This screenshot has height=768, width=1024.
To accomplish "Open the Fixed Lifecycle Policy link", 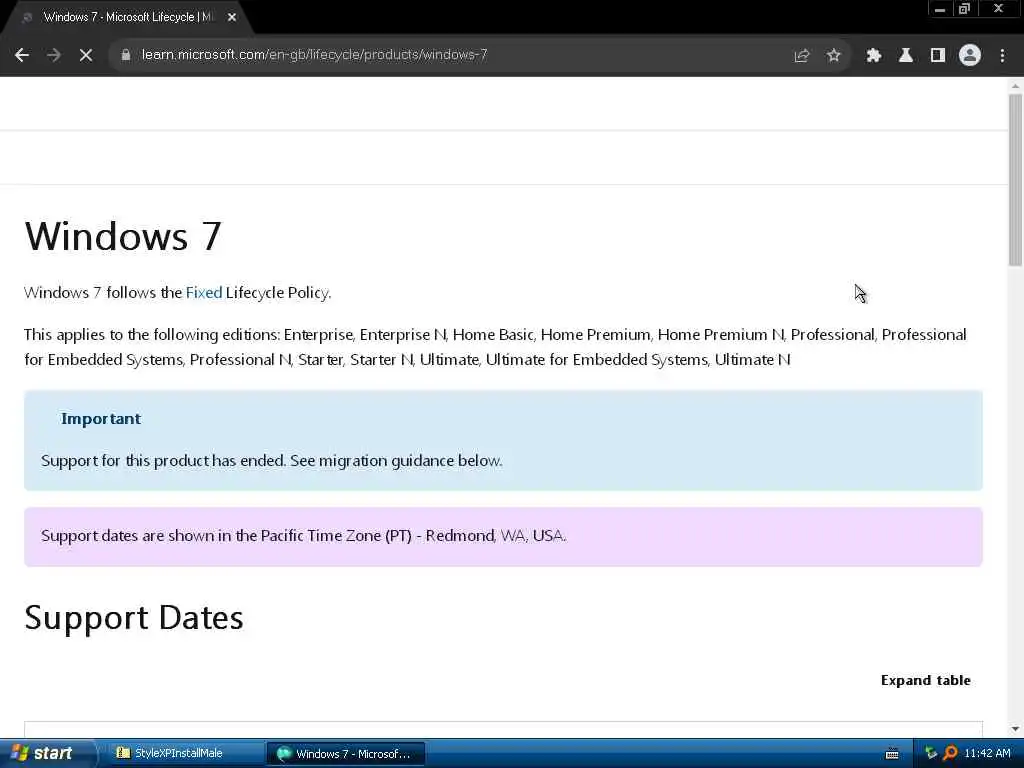I will [x=204, y=293].
